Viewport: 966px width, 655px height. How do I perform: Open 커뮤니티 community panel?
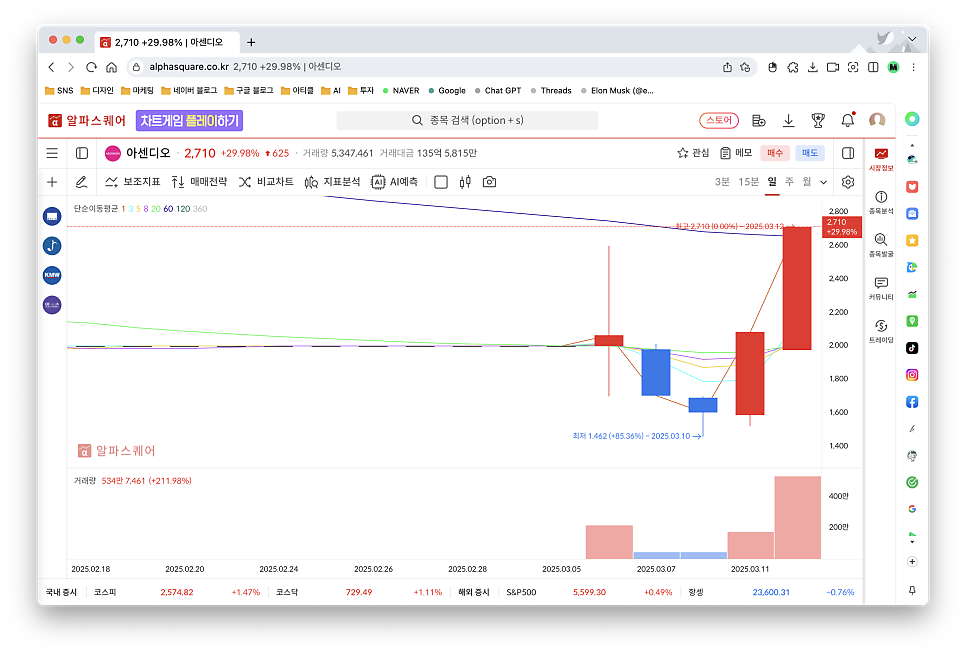(881, 288)
